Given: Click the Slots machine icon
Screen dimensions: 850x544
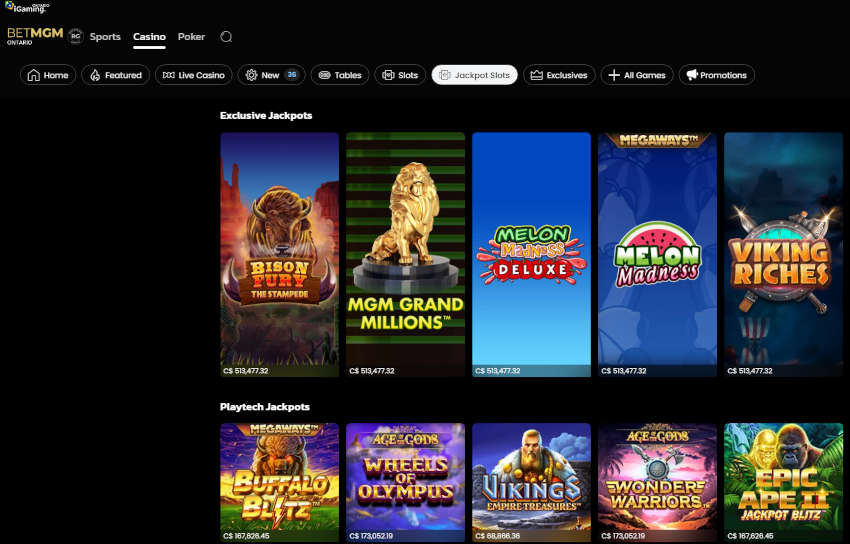Looking at the screenshot, I should click(388, 75).
